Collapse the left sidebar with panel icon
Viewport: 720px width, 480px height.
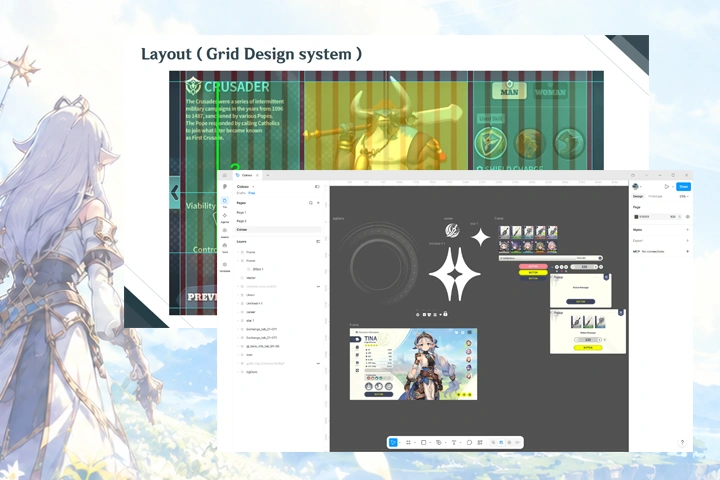317,186
